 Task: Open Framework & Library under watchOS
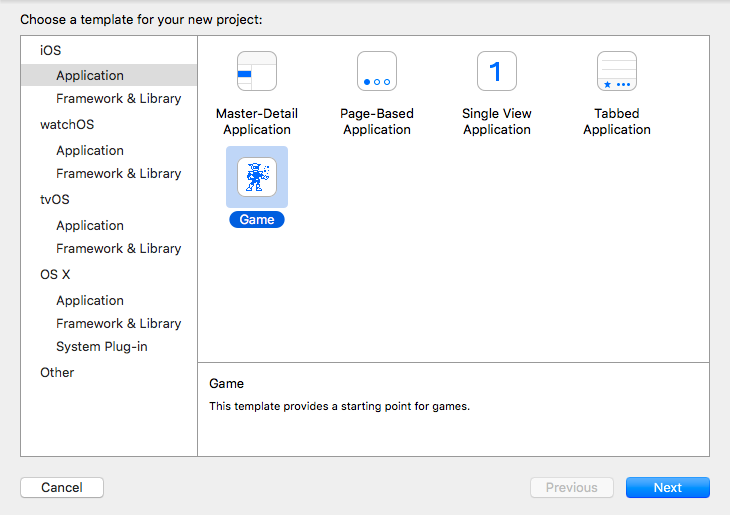point(118,173)
